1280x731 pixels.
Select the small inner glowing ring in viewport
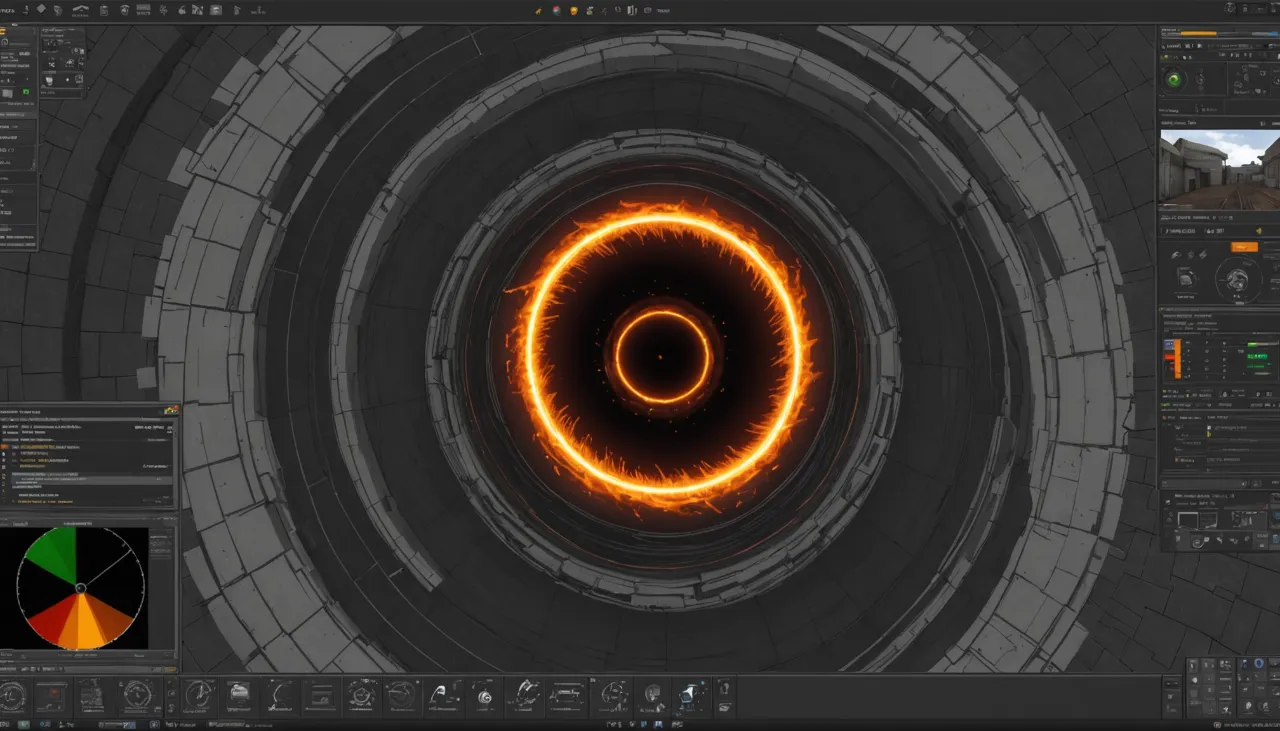pos(663,356)
